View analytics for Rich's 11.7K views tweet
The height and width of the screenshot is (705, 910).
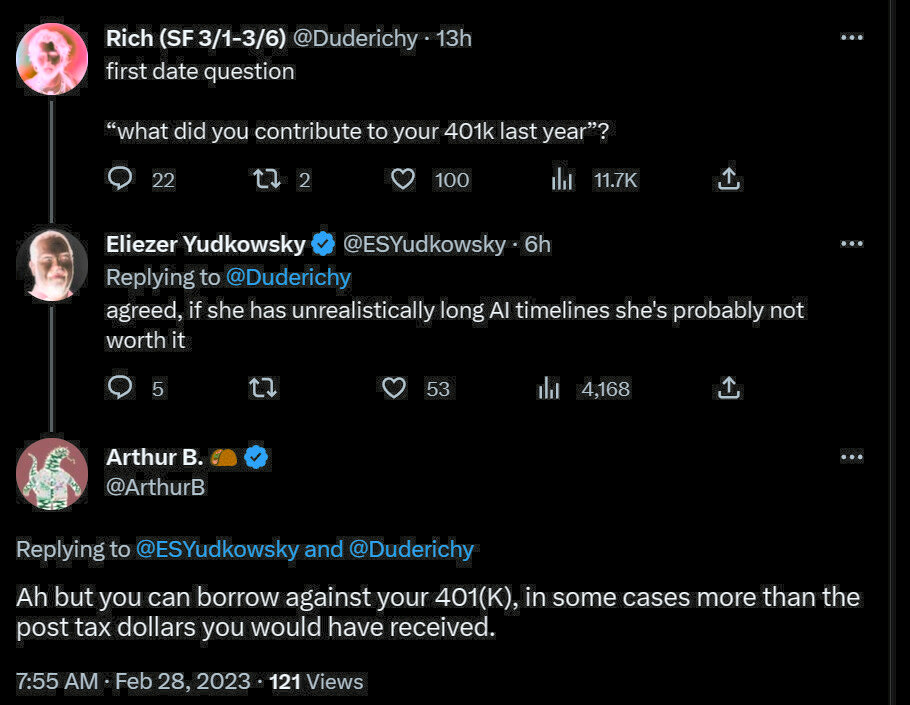[562, 179]
